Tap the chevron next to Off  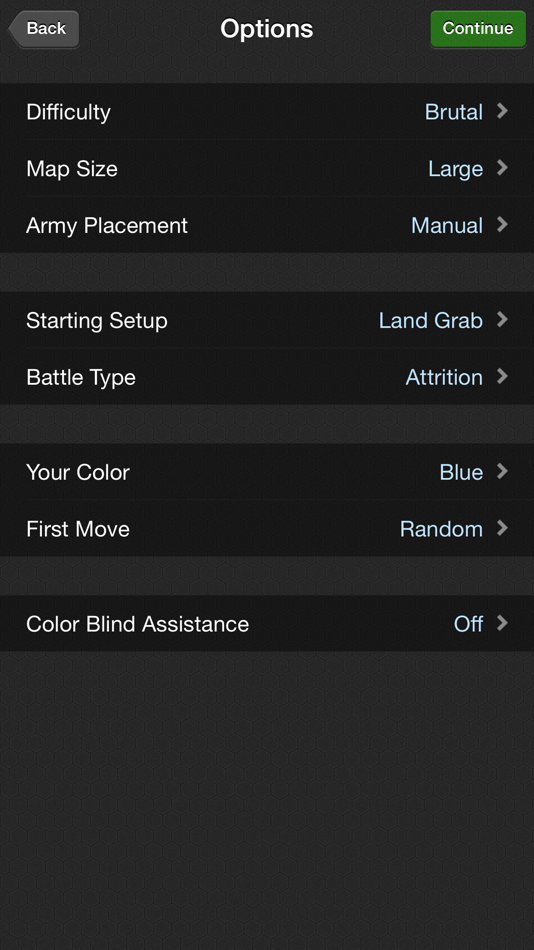coord(502,623)
